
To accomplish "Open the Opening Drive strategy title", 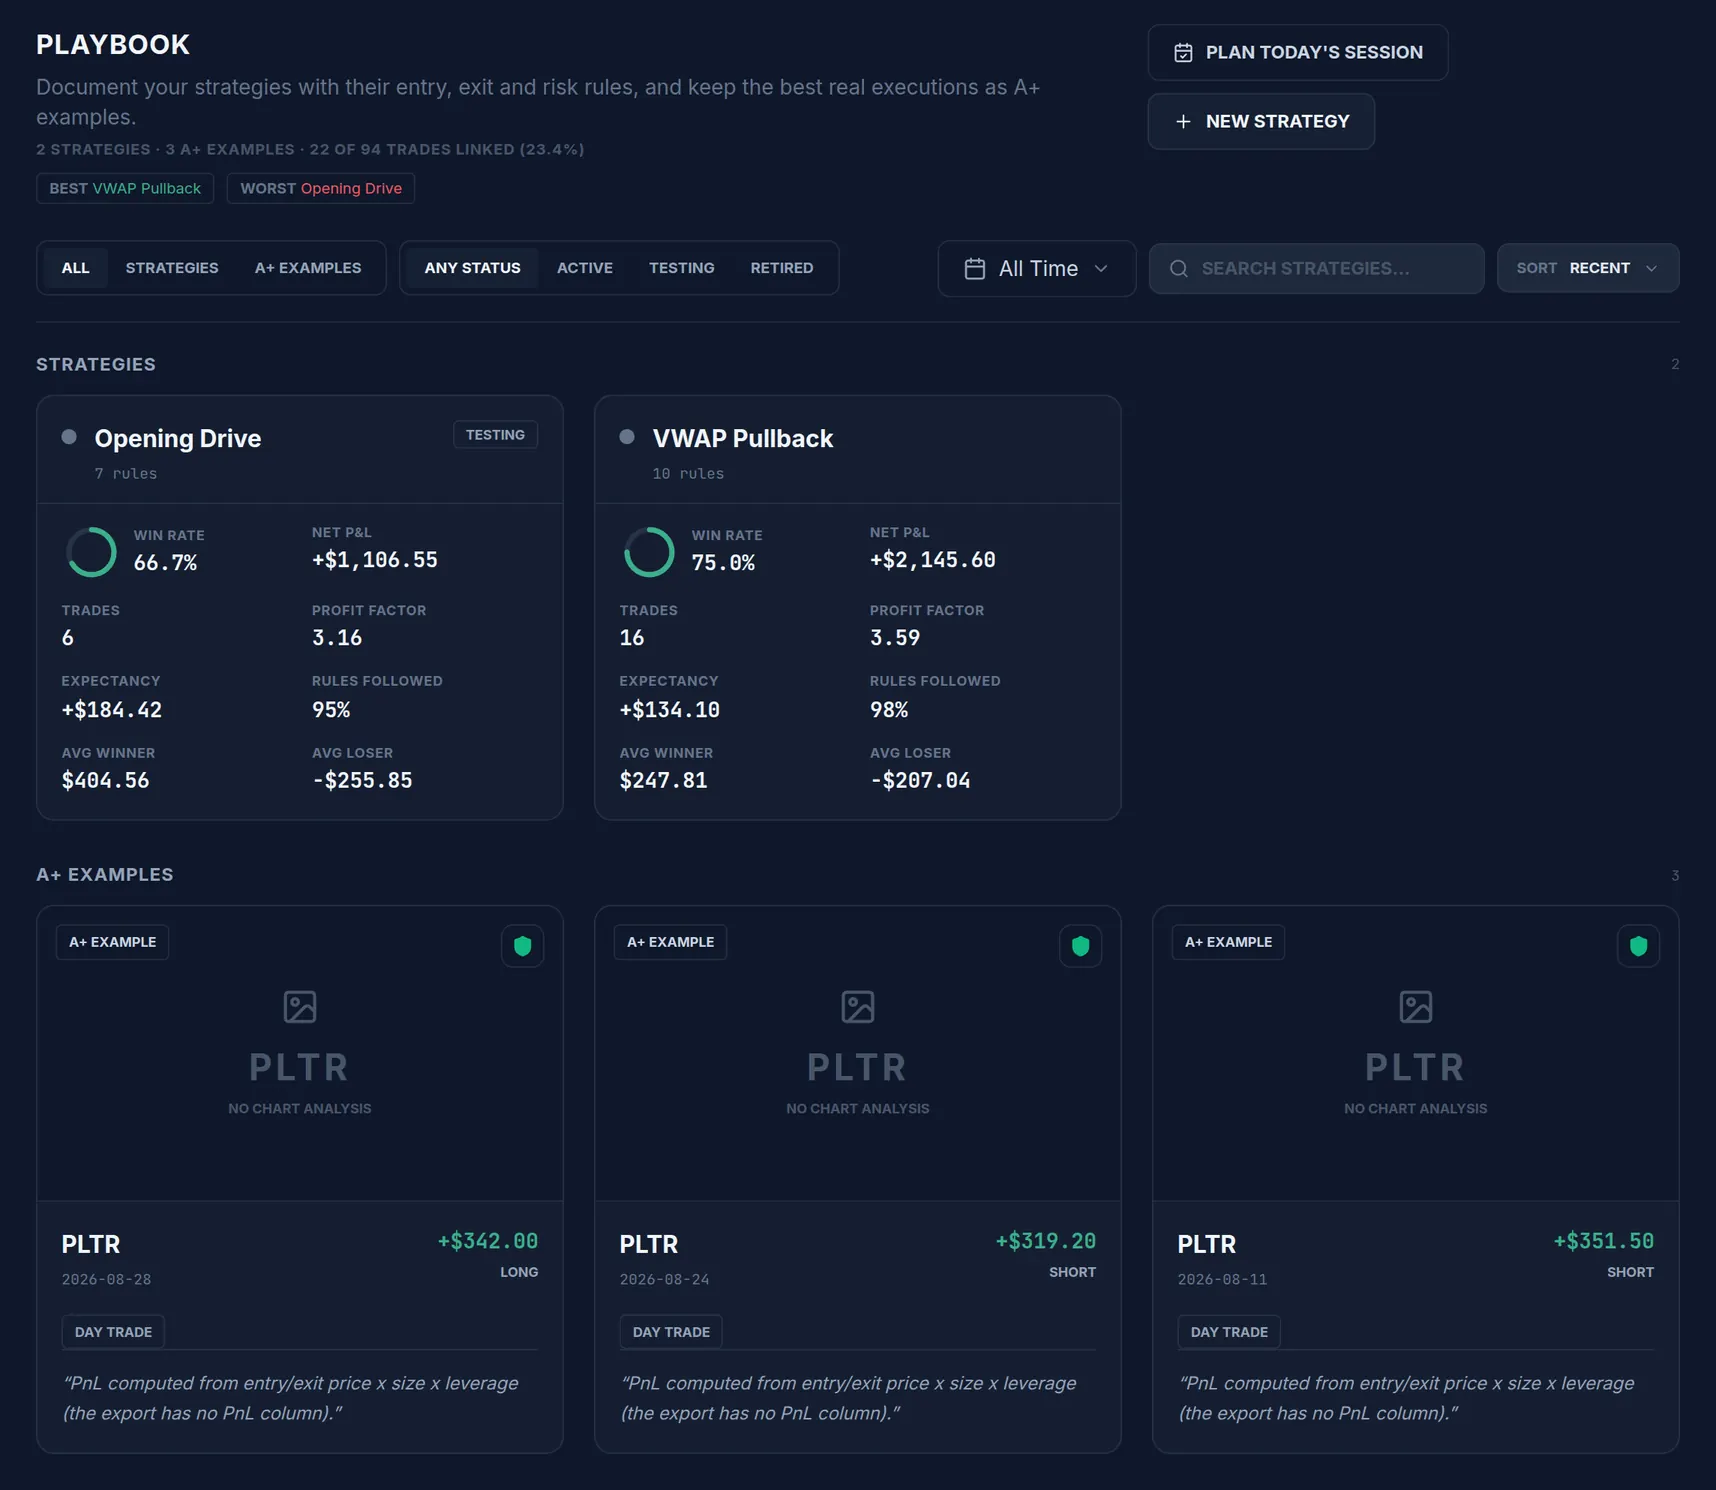I will coord(178,439).
